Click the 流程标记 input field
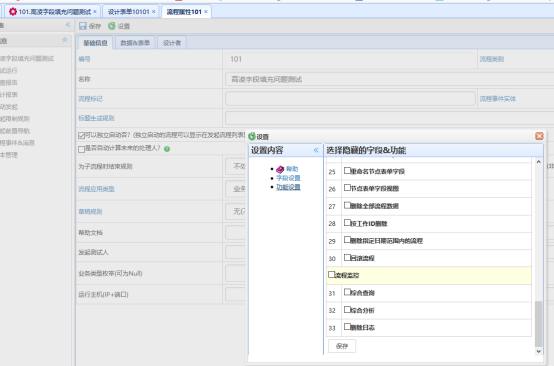Viewport: 554px width, 366px height. tap(350, 99)
